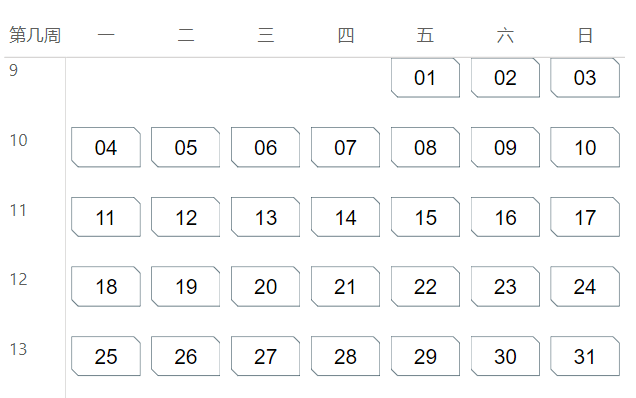Screen dimensions: 636x398
Task: Choose day 25 in week 13
Action: [106, 356]
